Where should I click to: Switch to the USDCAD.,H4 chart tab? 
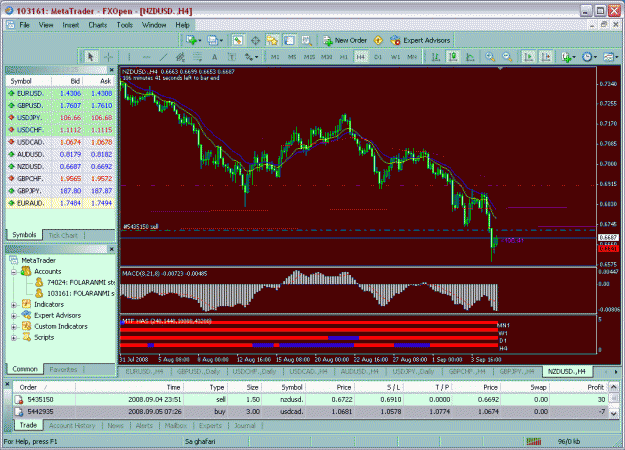coord(308,371)
